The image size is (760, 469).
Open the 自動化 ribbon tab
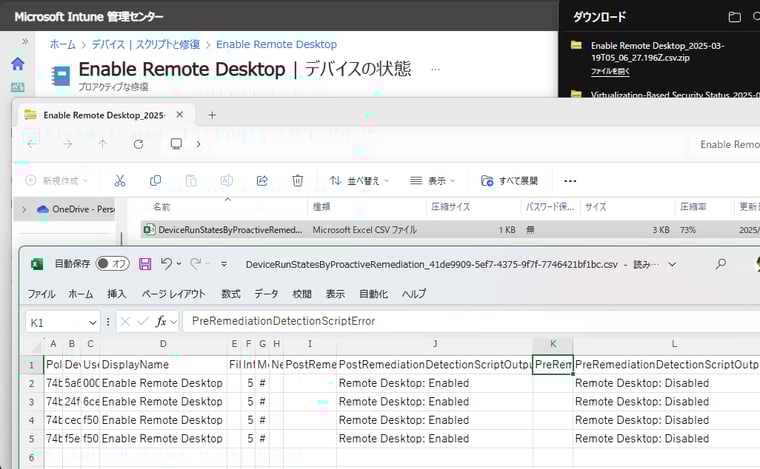coord(373,294)
